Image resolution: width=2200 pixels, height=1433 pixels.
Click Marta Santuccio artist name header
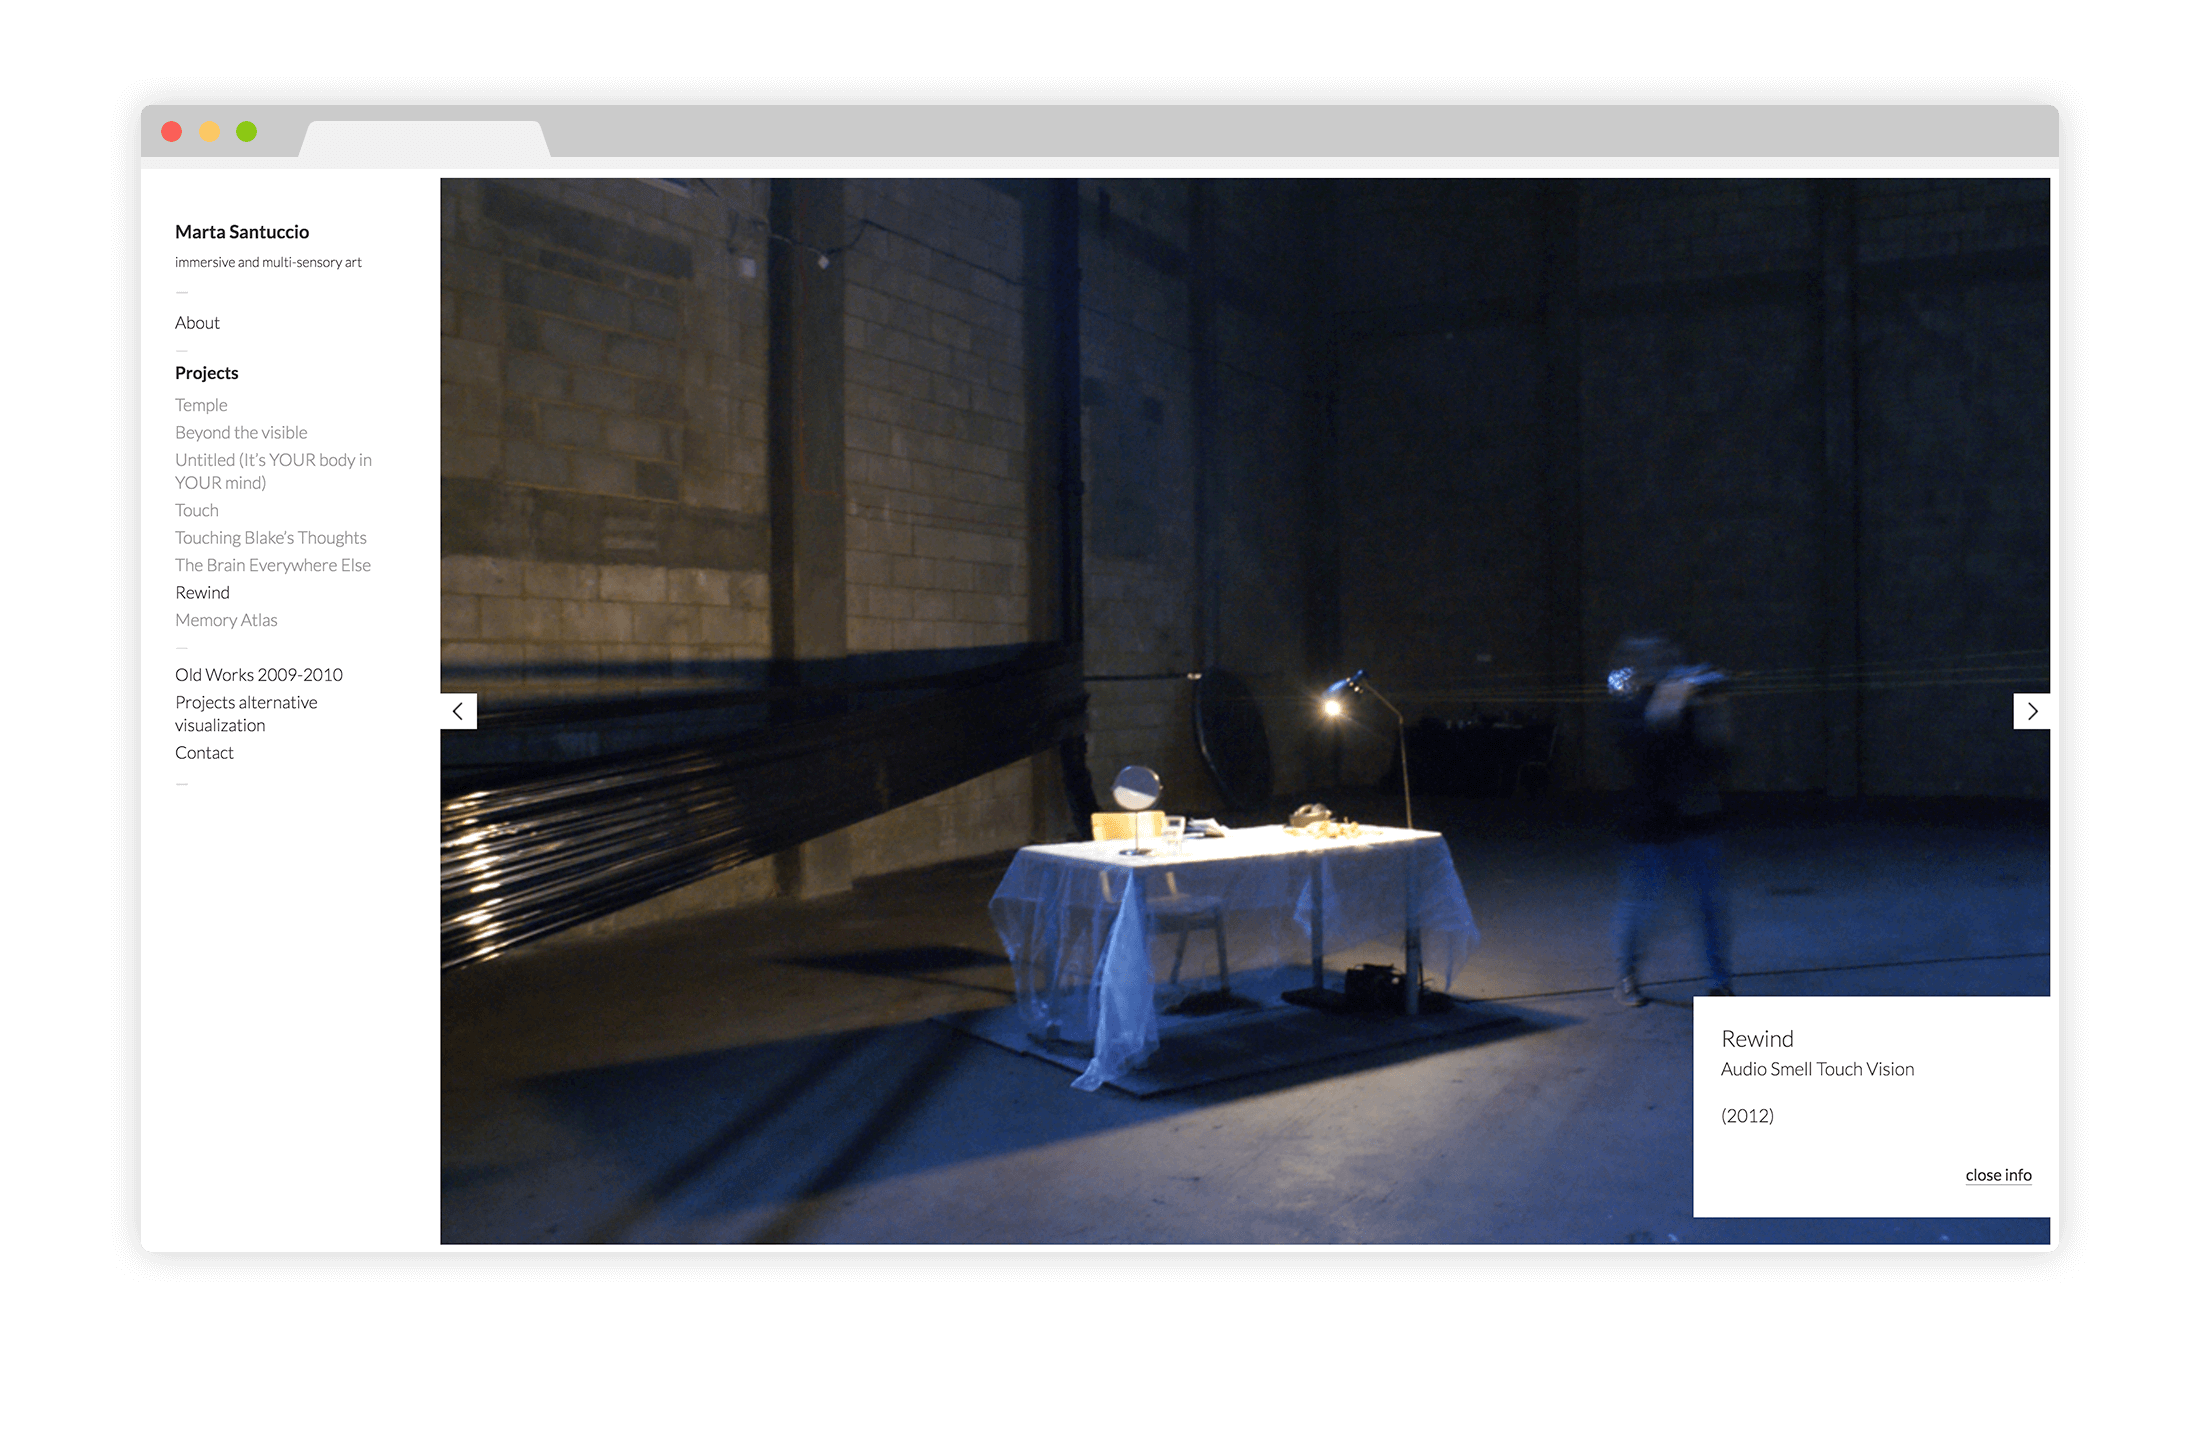[244, 232]
